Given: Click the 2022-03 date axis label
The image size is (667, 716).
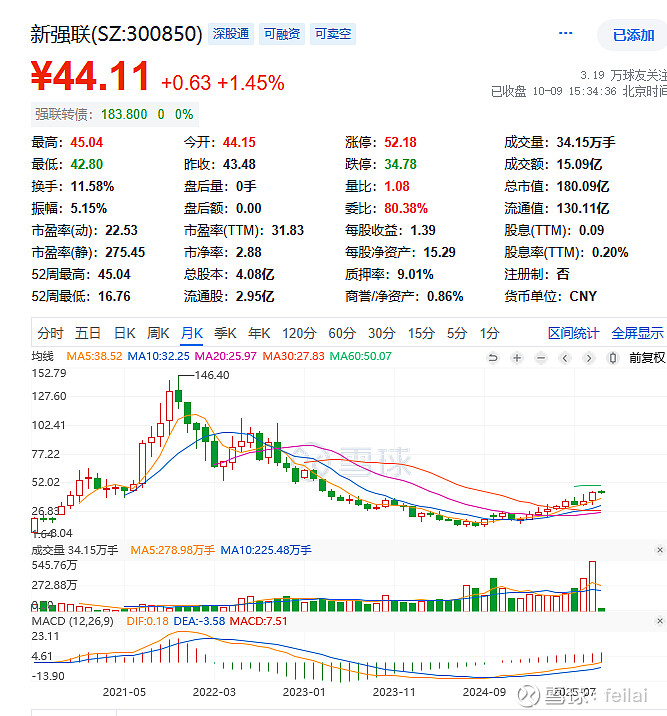Looking at the screenshot, I should click(214, 692).
